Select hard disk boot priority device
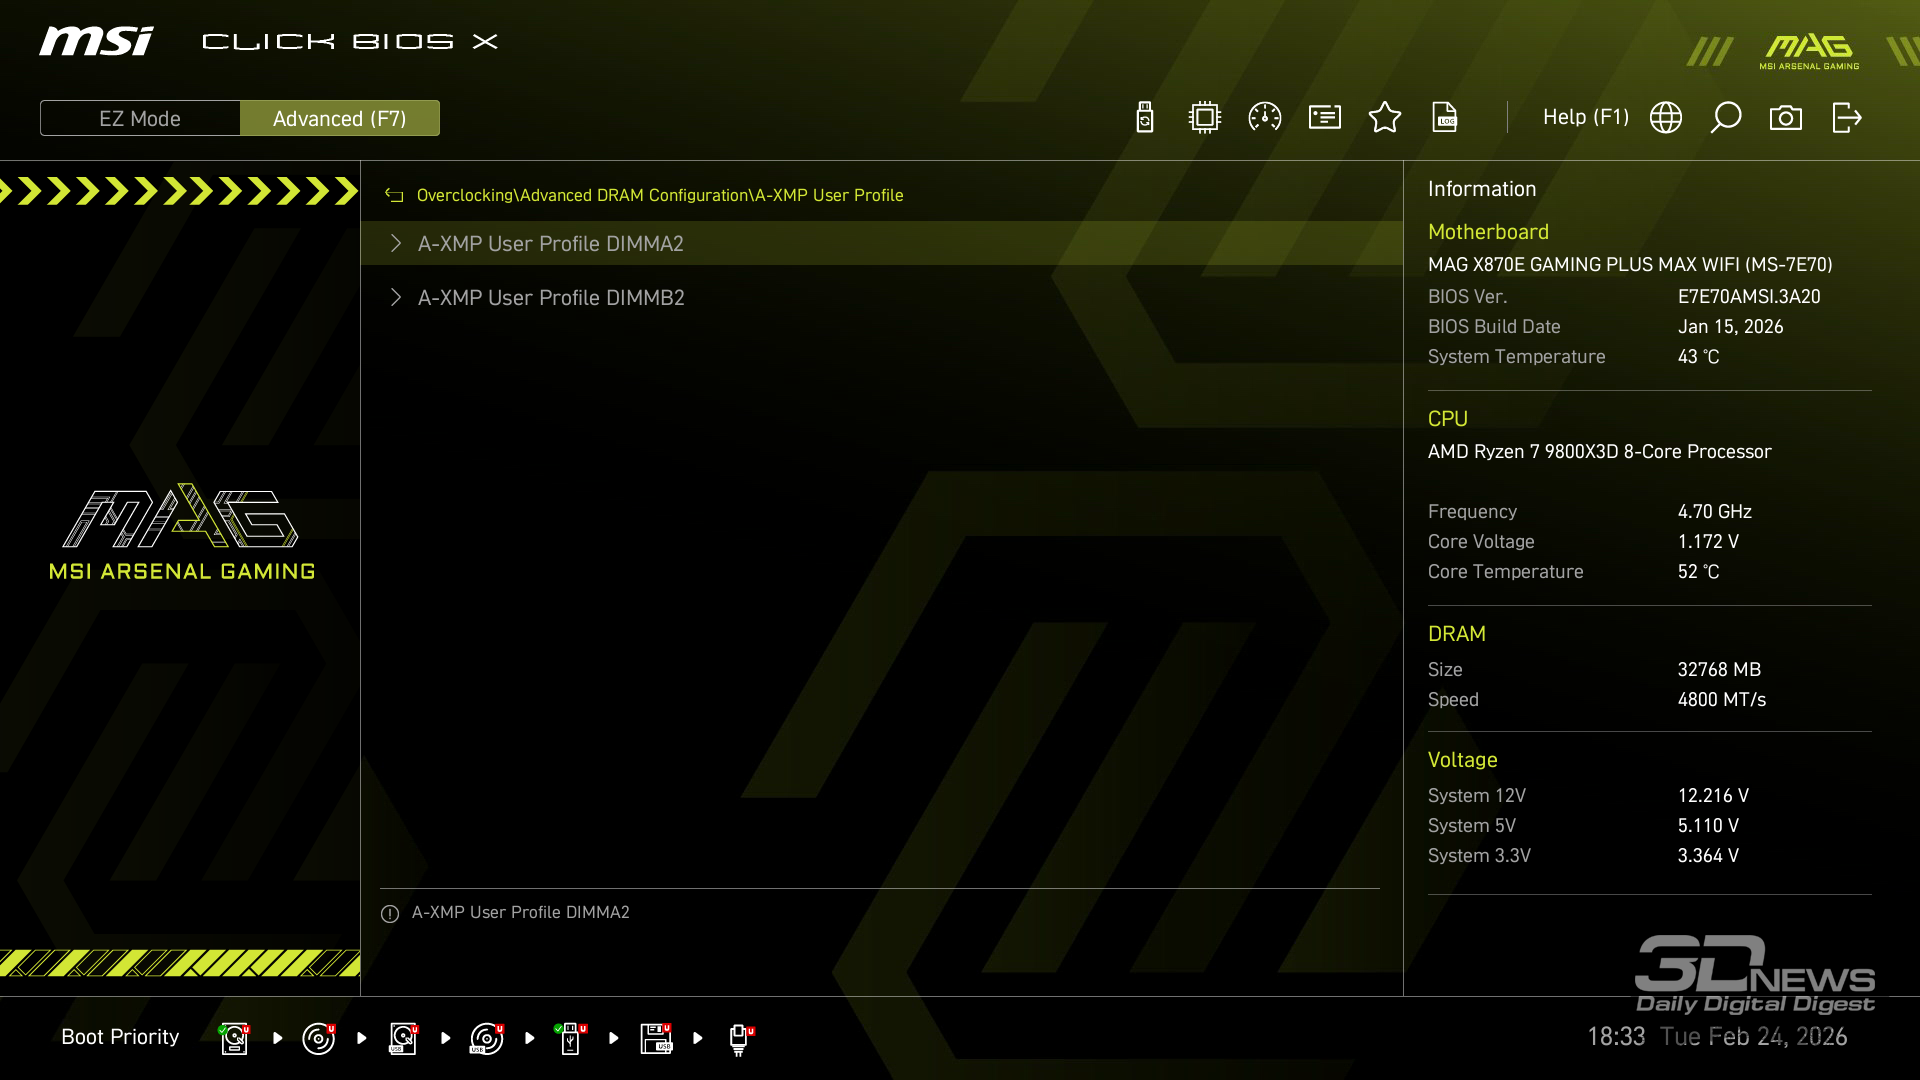The width and height of the screenshot is (1920, 1080). click(x=234, y=1038)
